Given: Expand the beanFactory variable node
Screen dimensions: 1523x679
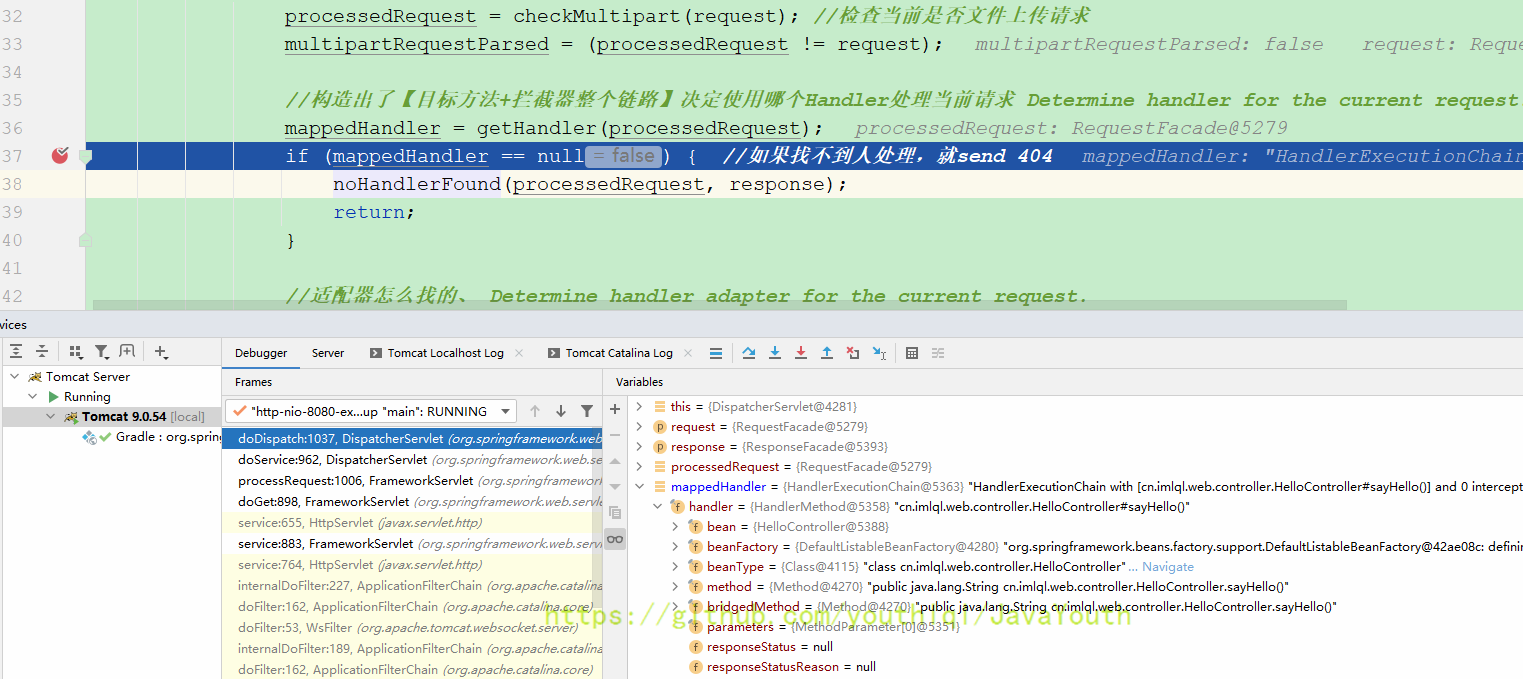Looking at the screenshot, I should pyautogui.click(x=676, y=547).
